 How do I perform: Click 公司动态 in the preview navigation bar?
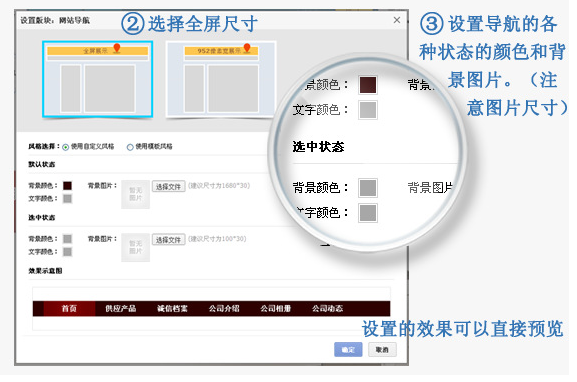[328, 308]
